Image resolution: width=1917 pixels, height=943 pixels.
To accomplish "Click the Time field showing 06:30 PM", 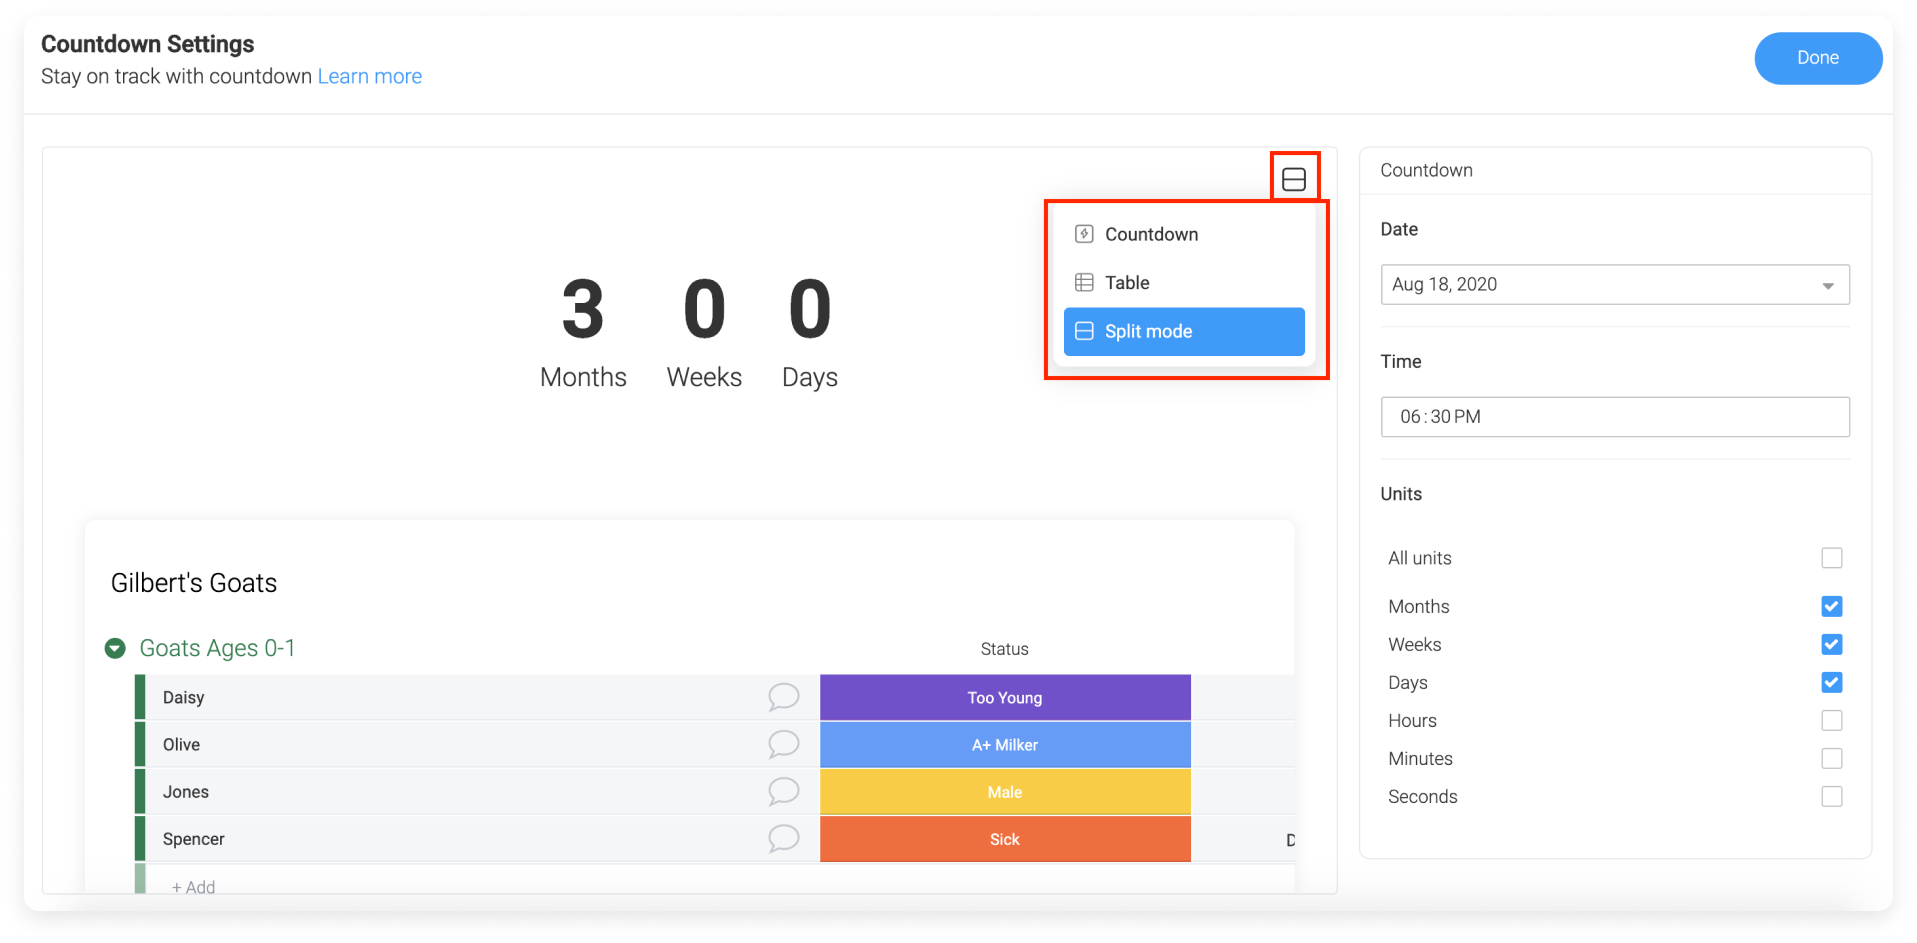I will [x=1614, y=416].
